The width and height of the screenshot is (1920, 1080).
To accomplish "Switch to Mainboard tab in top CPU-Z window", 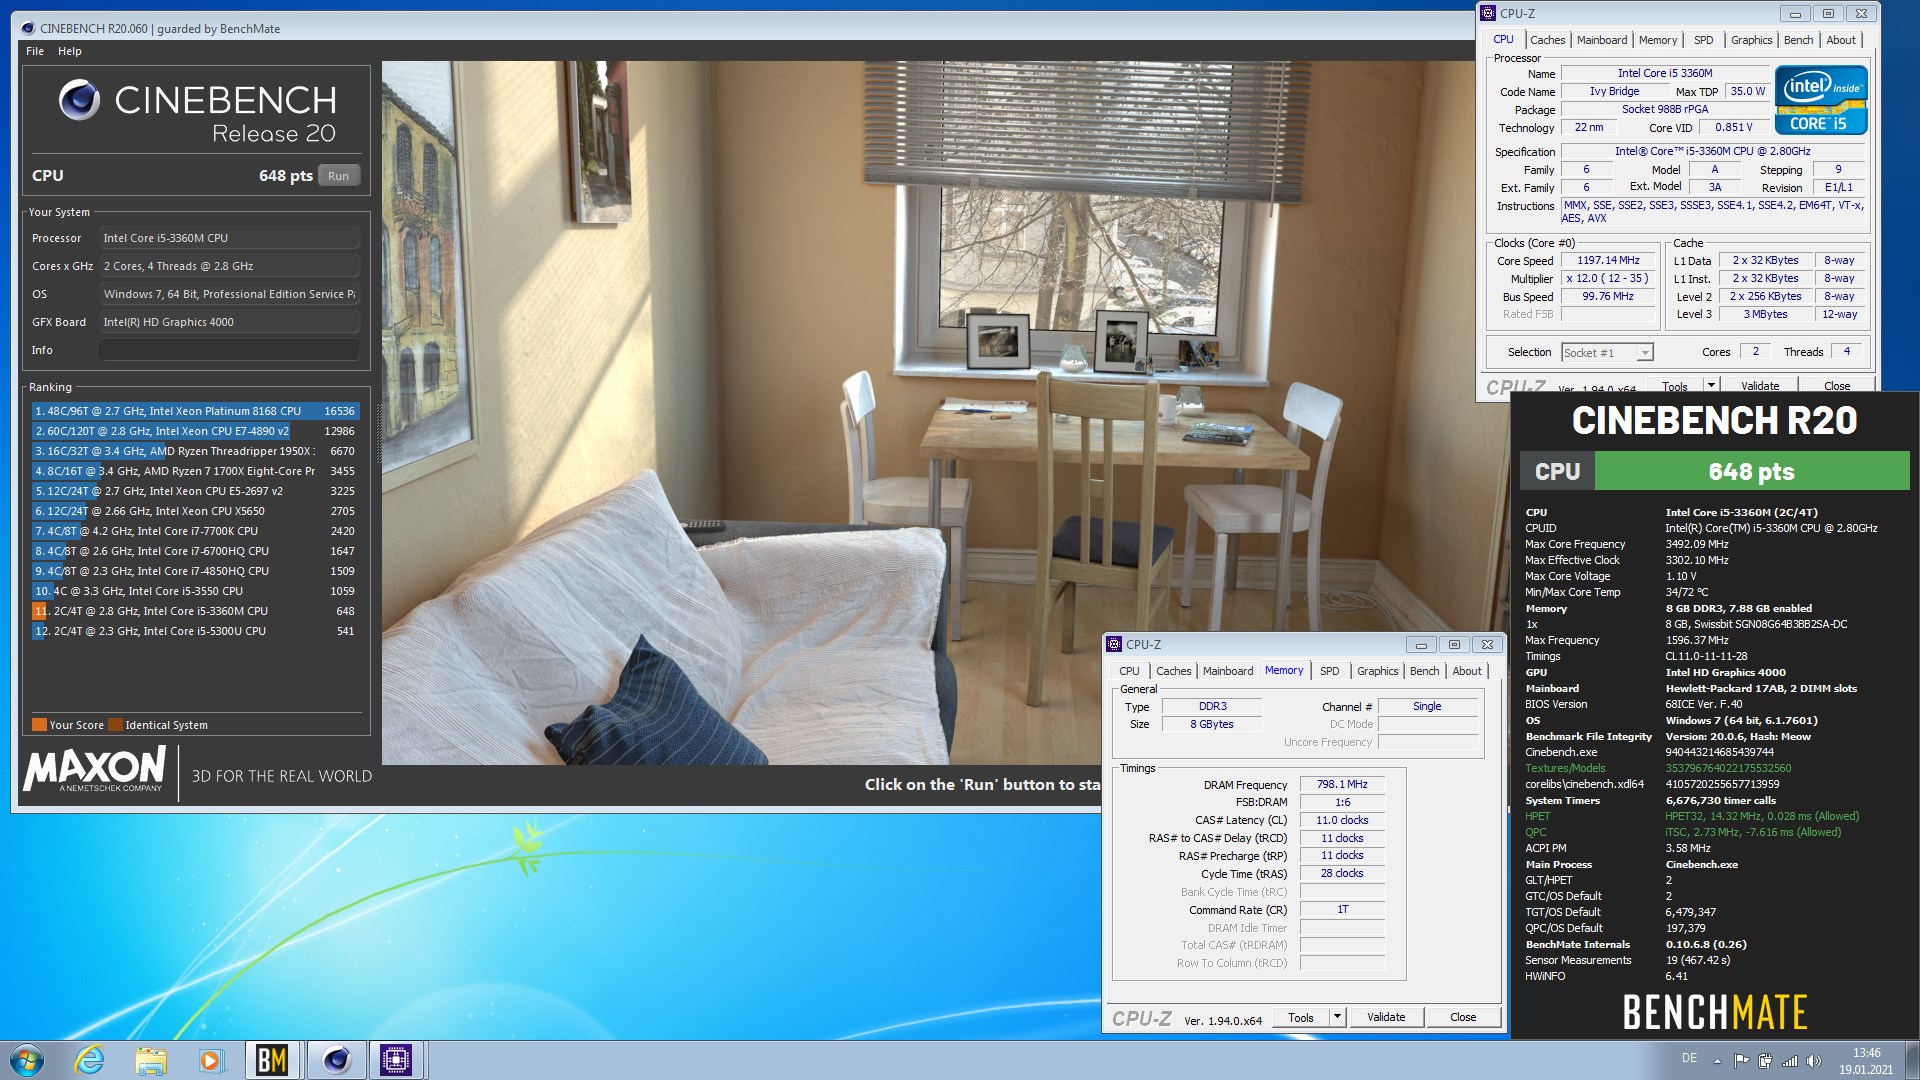I will [1601, 40].
